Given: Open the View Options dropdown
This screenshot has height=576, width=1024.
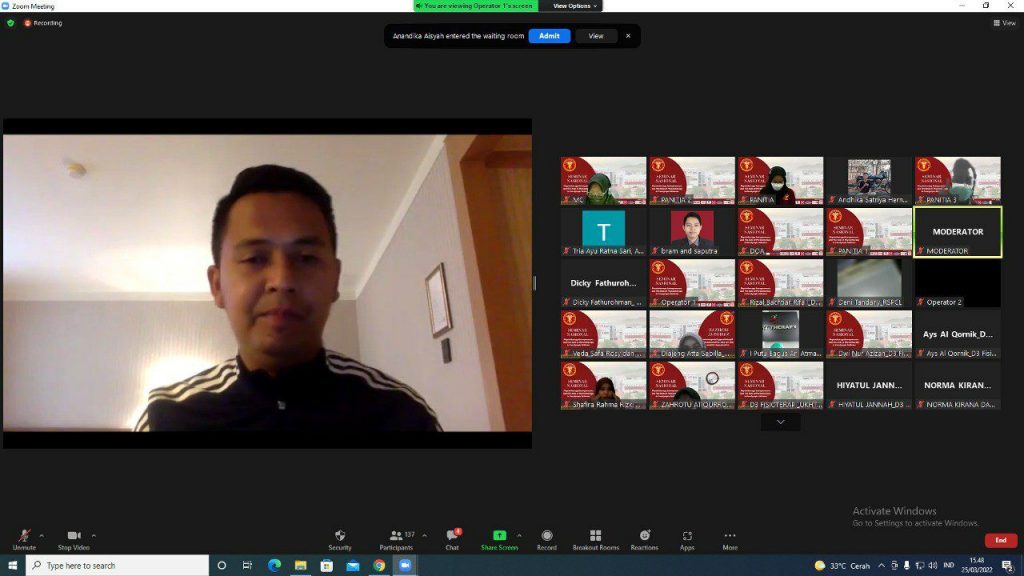Looking at the screenshot, I should pyautogui.click(x=575, y=6).
